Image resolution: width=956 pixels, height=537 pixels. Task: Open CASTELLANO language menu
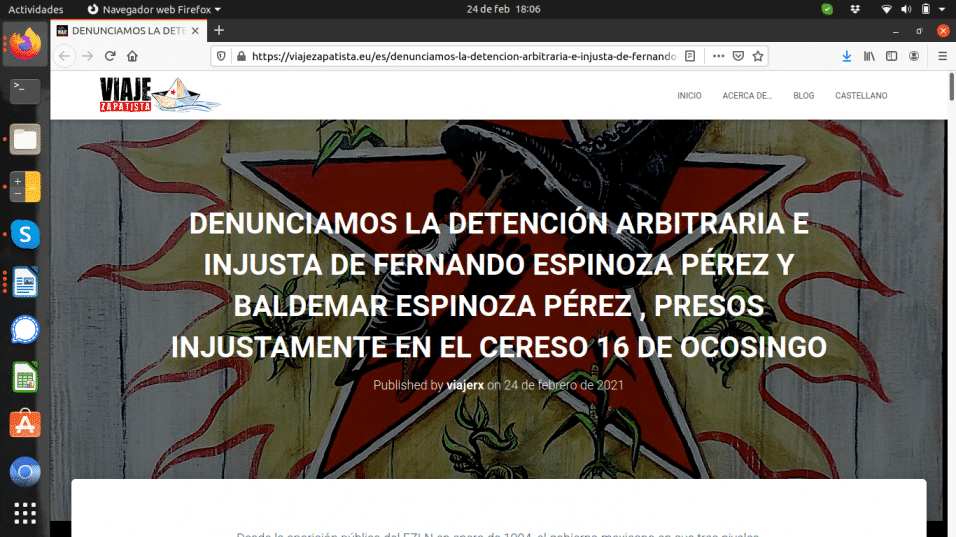point(861,96)
